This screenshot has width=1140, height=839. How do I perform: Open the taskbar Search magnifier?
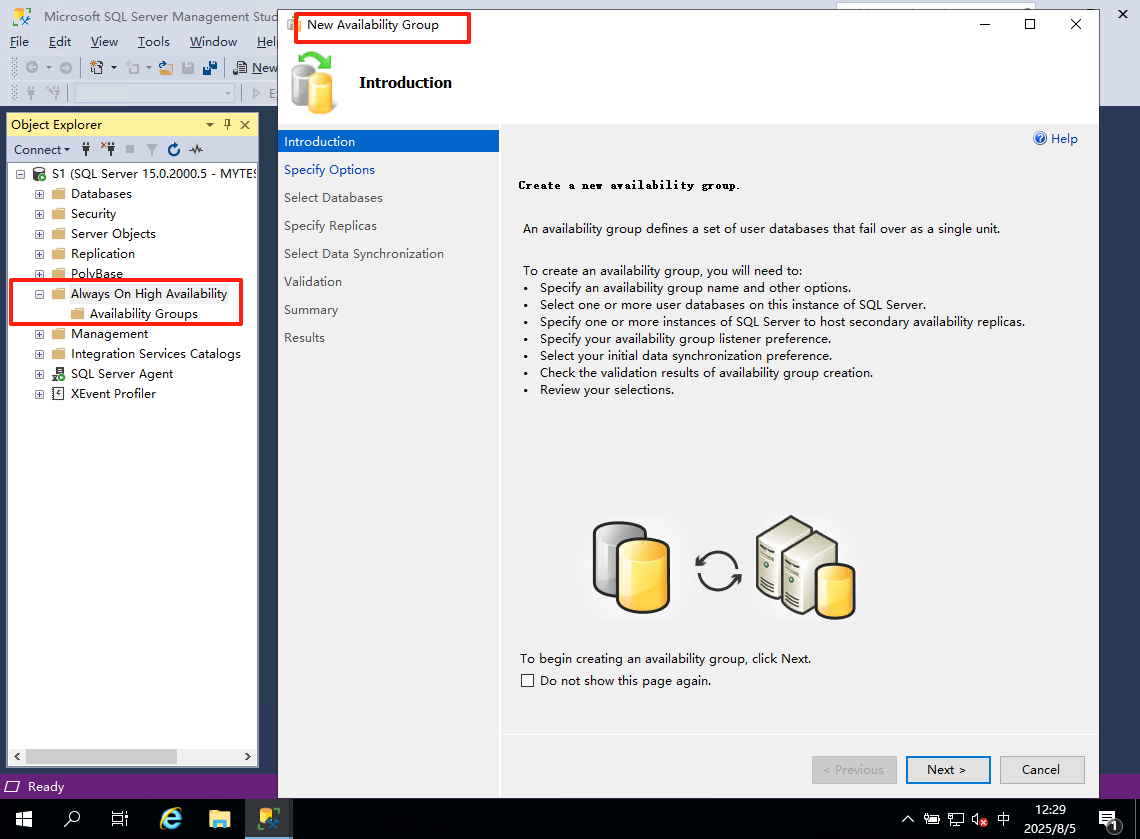click(72, 819)
